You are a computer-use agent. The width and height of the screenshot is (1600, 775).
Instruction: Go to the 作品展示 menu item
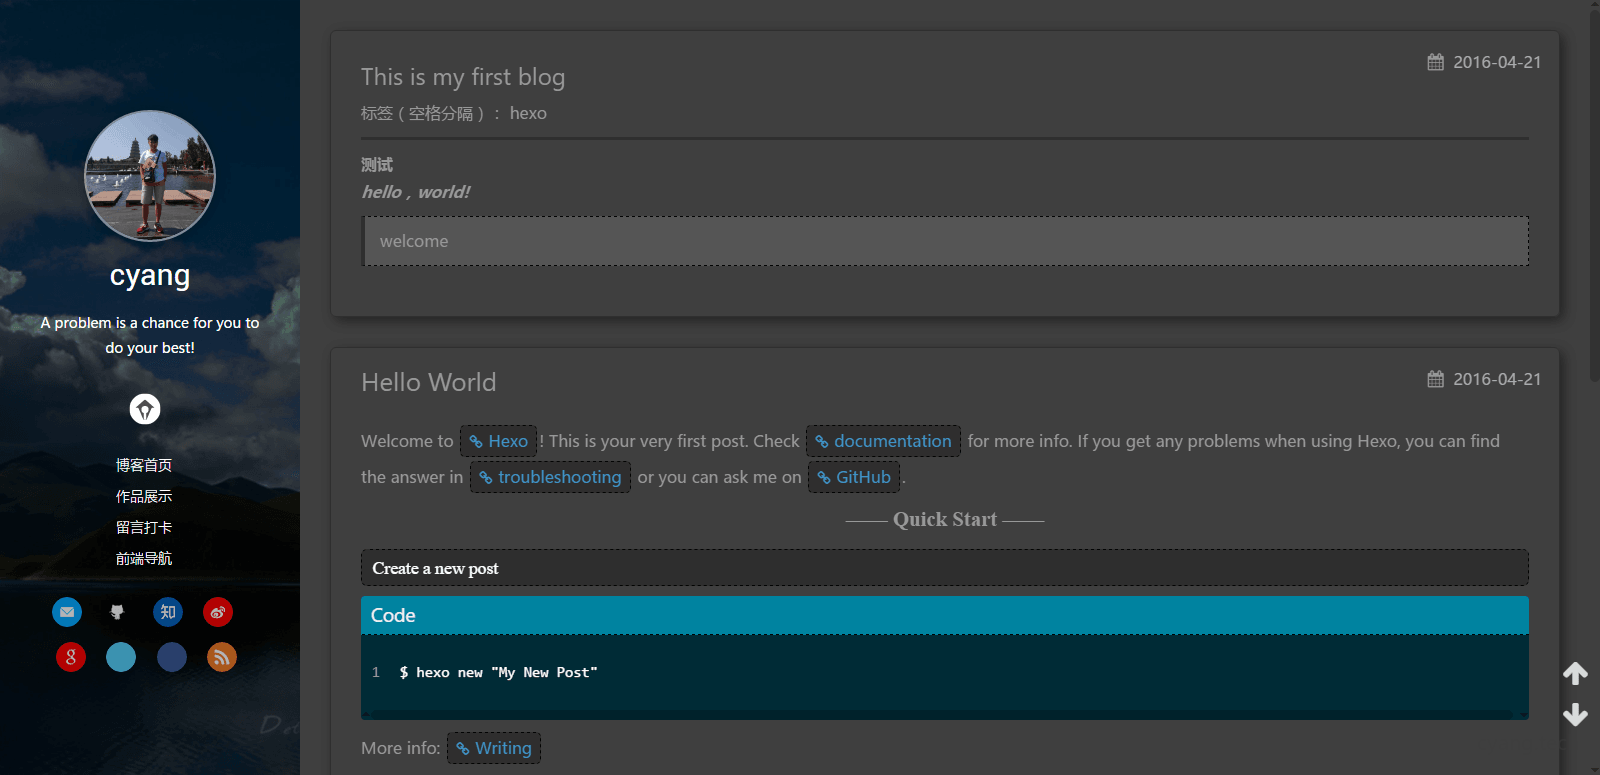tap(144, 496)
